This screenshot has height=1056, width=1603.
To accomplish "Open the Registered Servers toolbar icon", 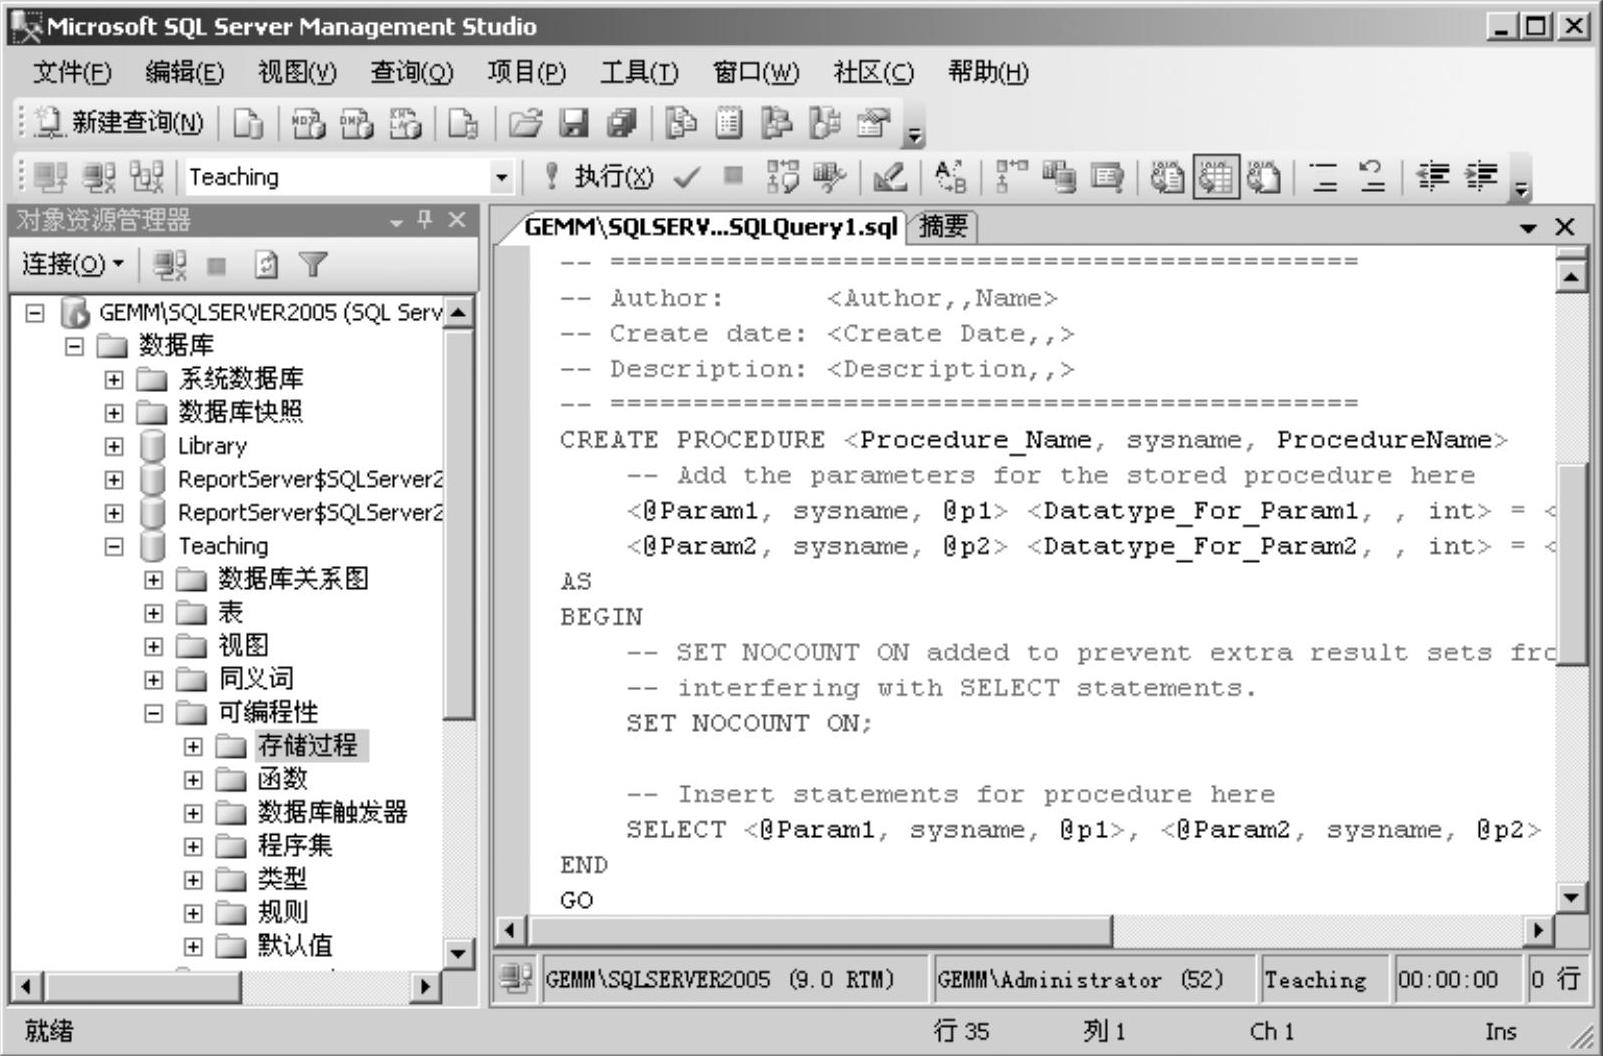I will point(681,123).
